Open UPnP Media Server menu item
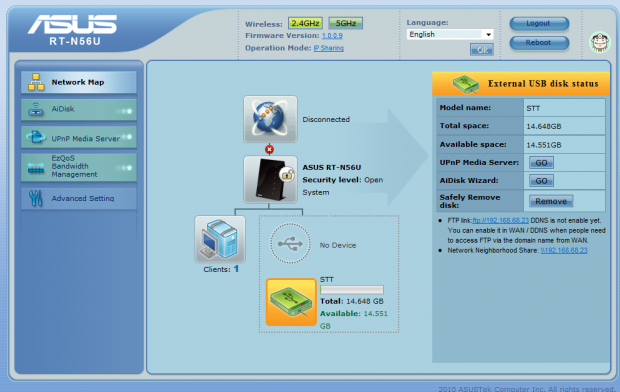620x392 pixels. (x=79, y=138)
